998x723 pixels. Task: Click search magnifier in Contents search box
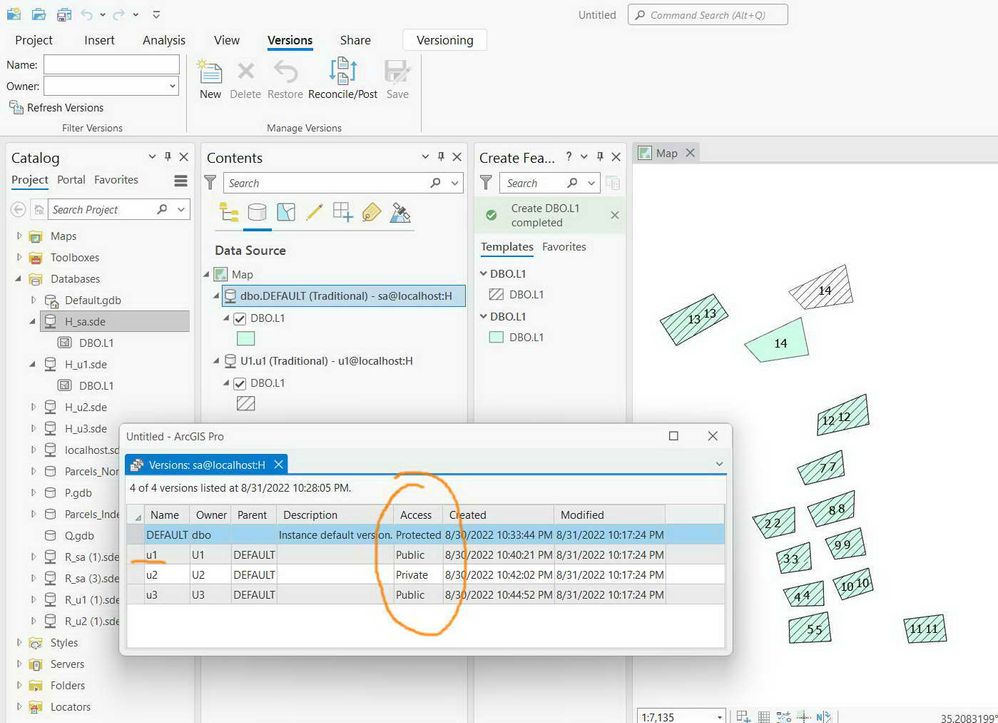[435, 183]
